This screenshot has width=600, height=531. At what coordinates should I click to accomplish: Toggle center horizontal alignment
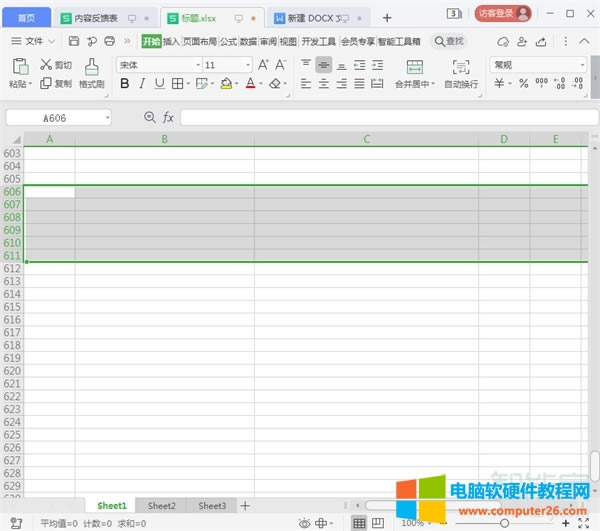point(324,65)
